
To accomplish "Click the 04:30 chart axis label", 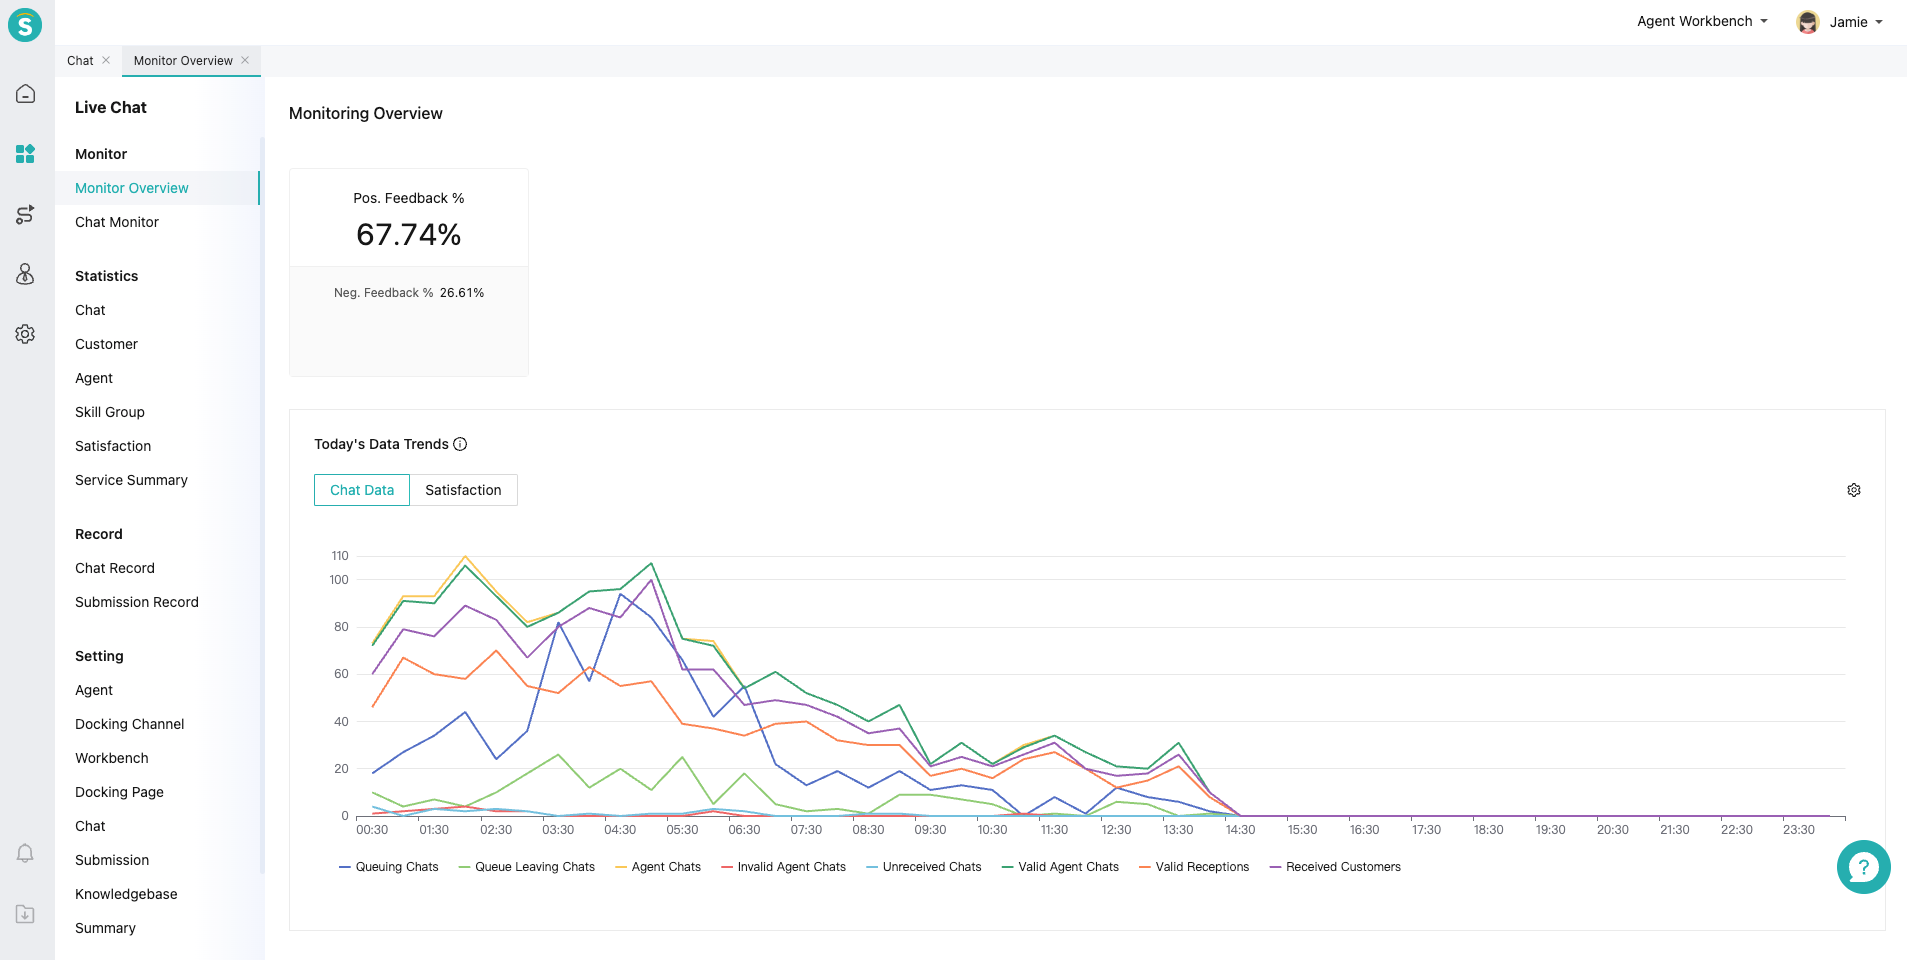I will tap(620, 830).
